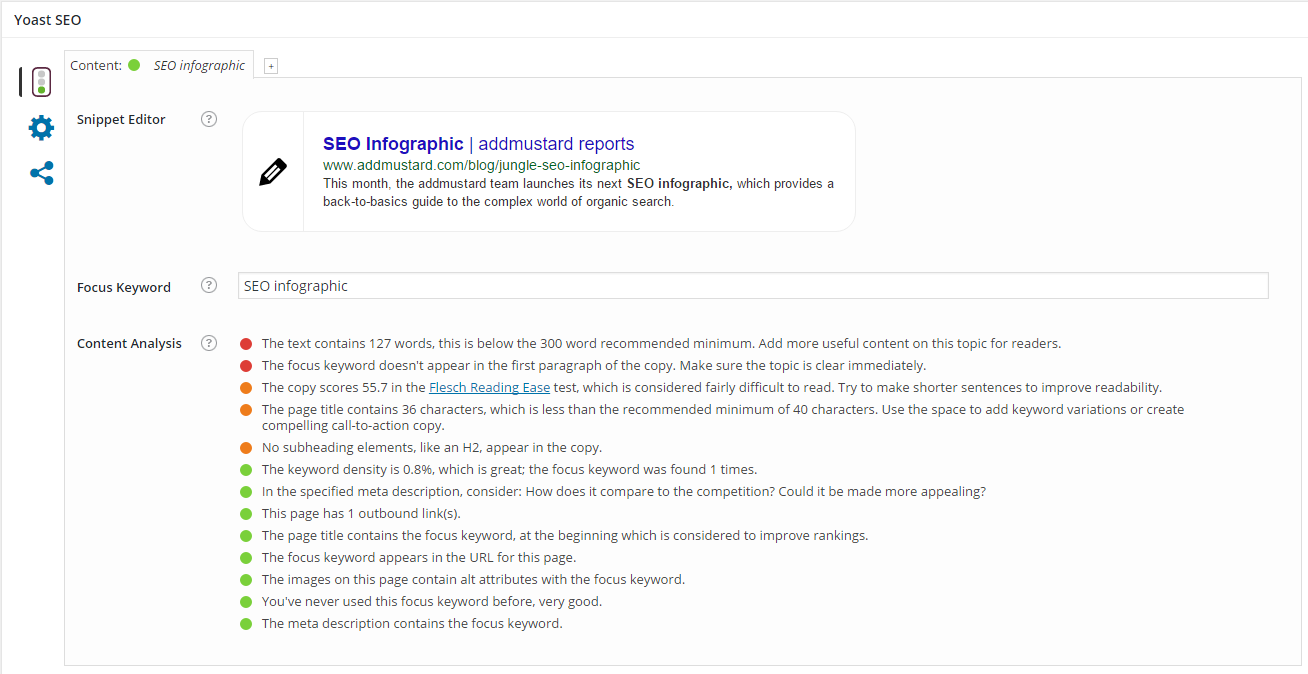Click the green bullet for image alt attributes
1308x674 pixels.
(246, 580)
